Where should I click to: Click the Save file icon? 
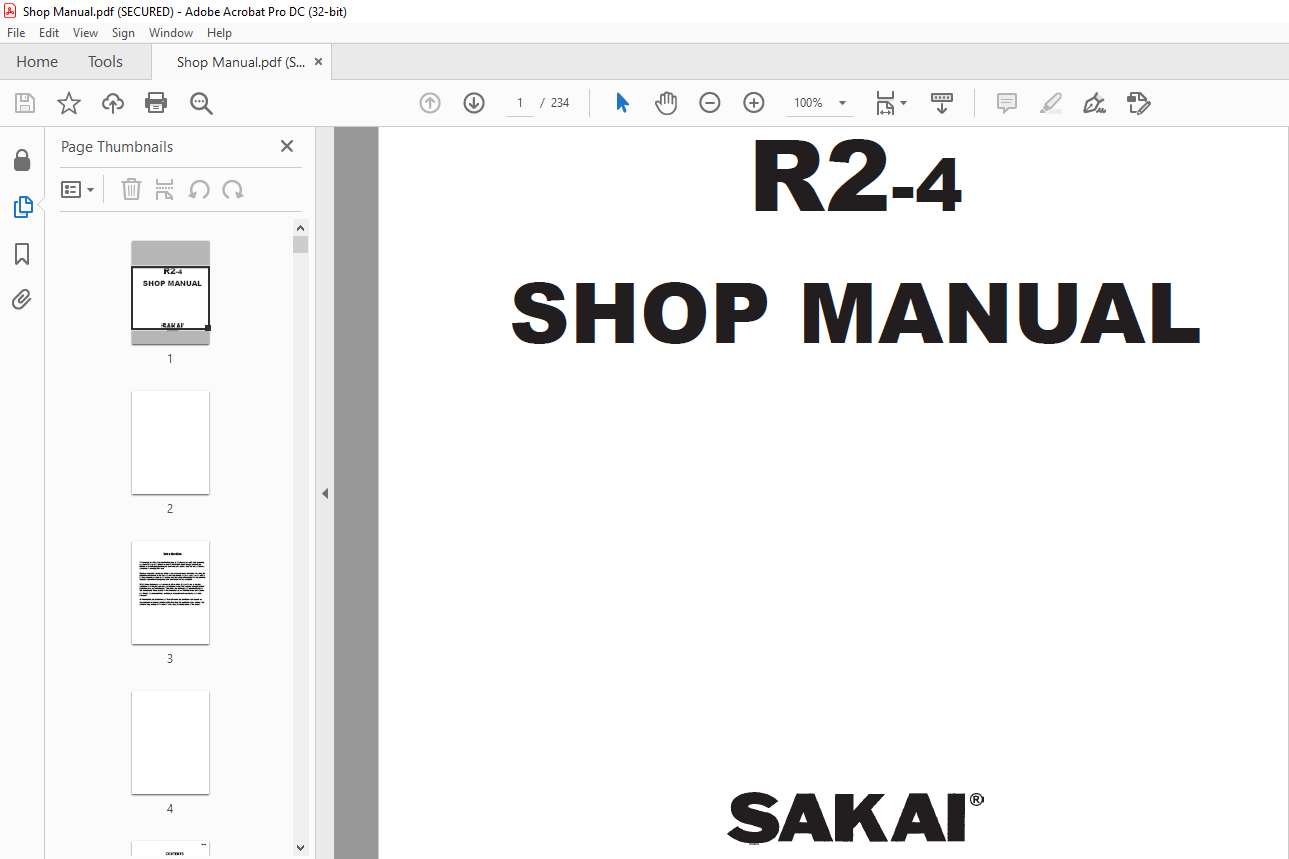24,103
